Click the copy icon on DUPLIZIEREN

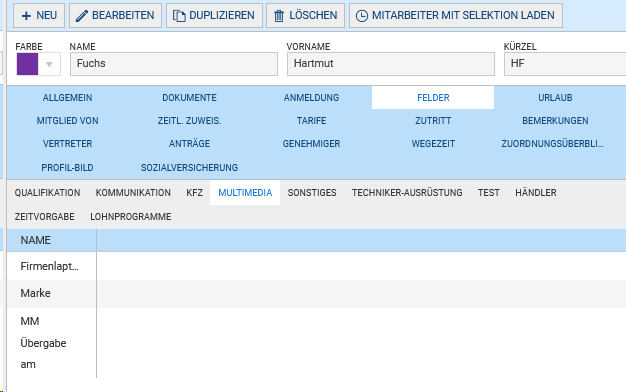179,16
